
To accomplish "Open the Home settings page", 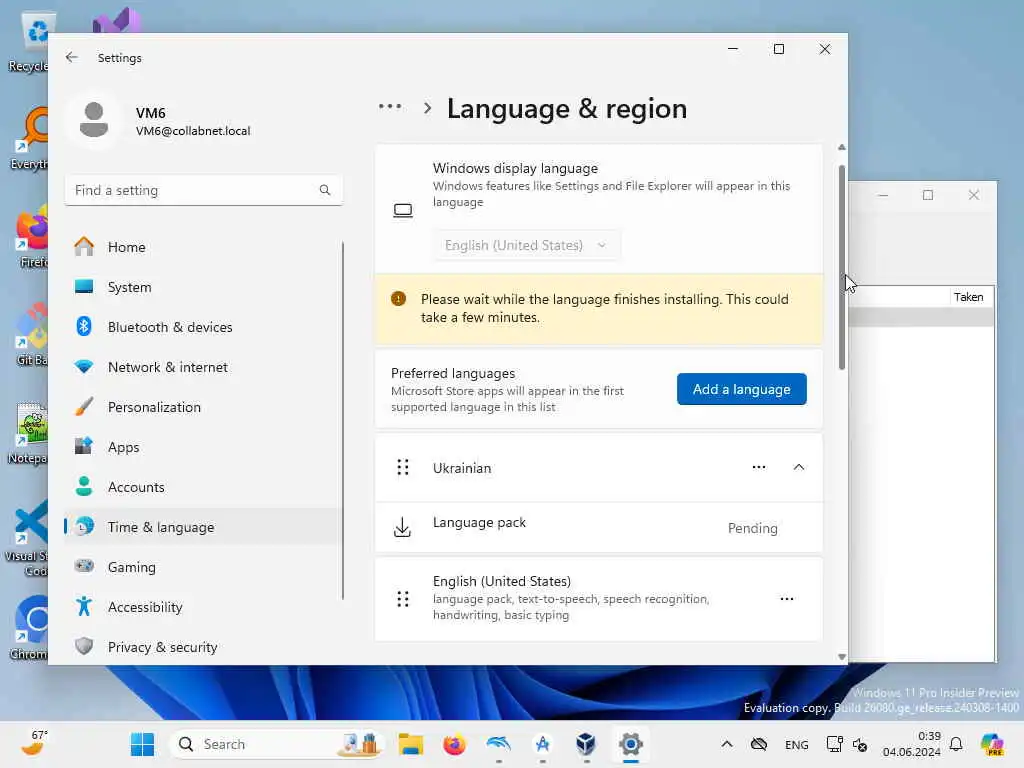I will pos(204,247).
